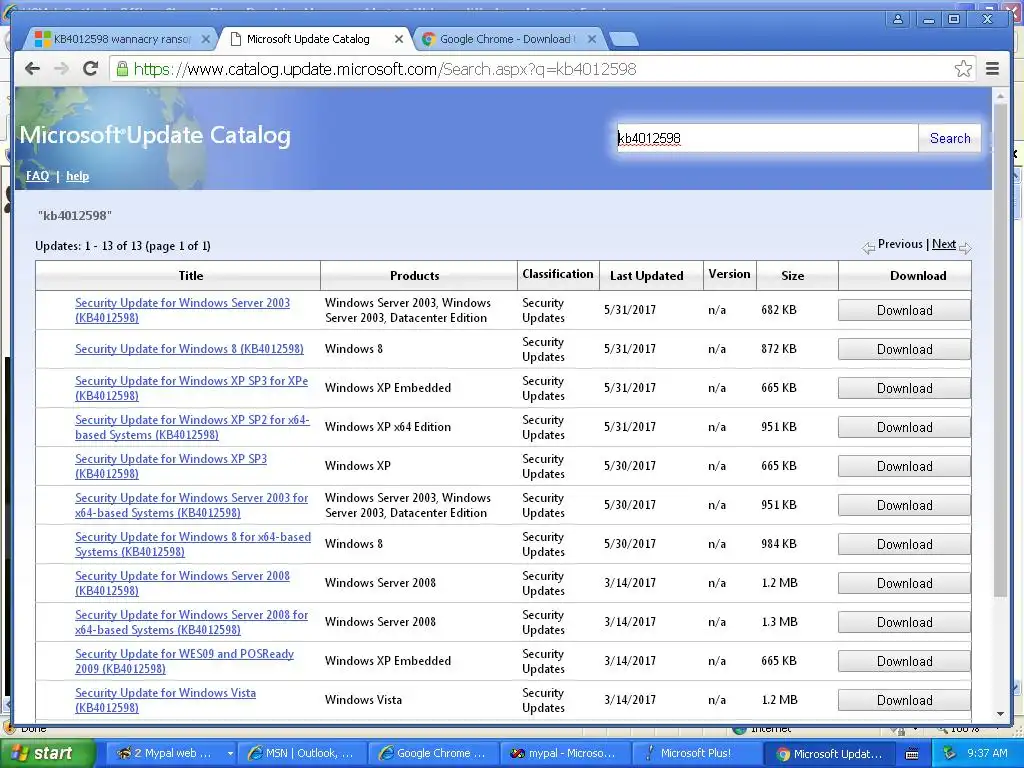Go back using the browser back arrow

pos(32,69)
